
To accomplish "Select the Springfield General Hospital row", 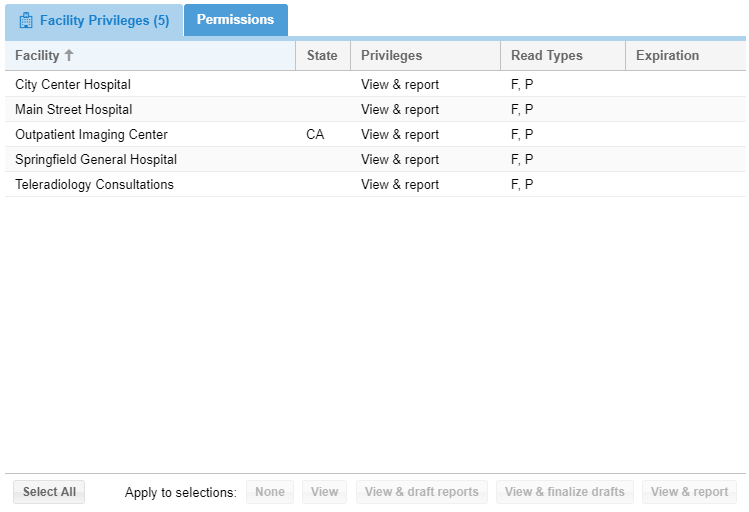I will pyautogui.click(x=375, y=159).
